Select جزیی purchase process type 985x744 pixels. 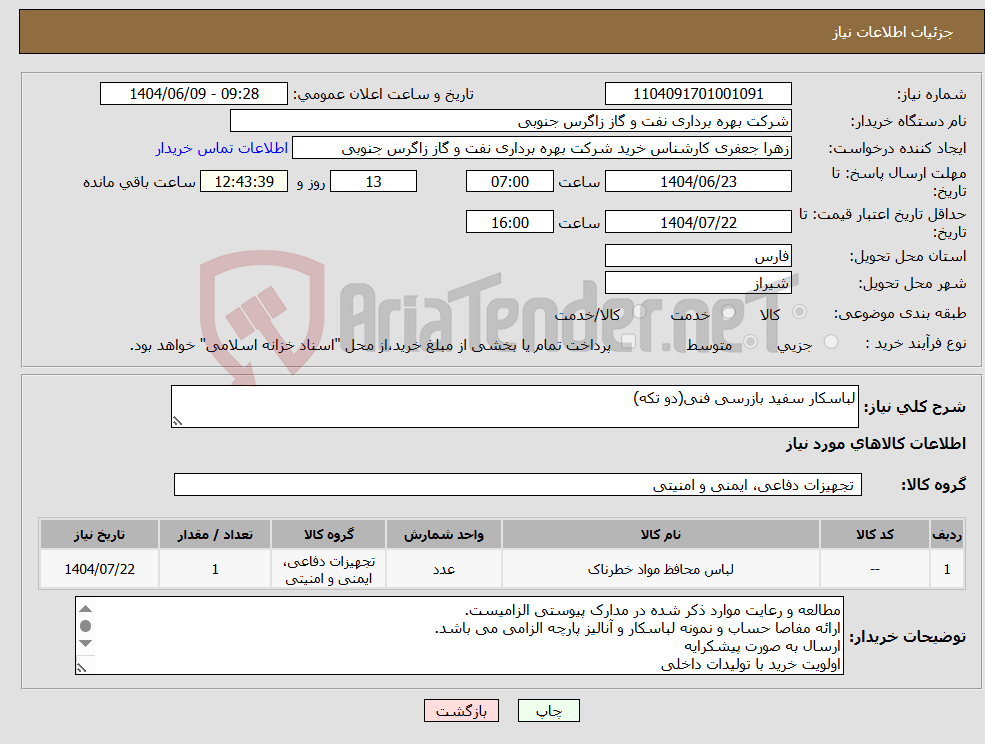pyautogui.click(x=832, y=340)
